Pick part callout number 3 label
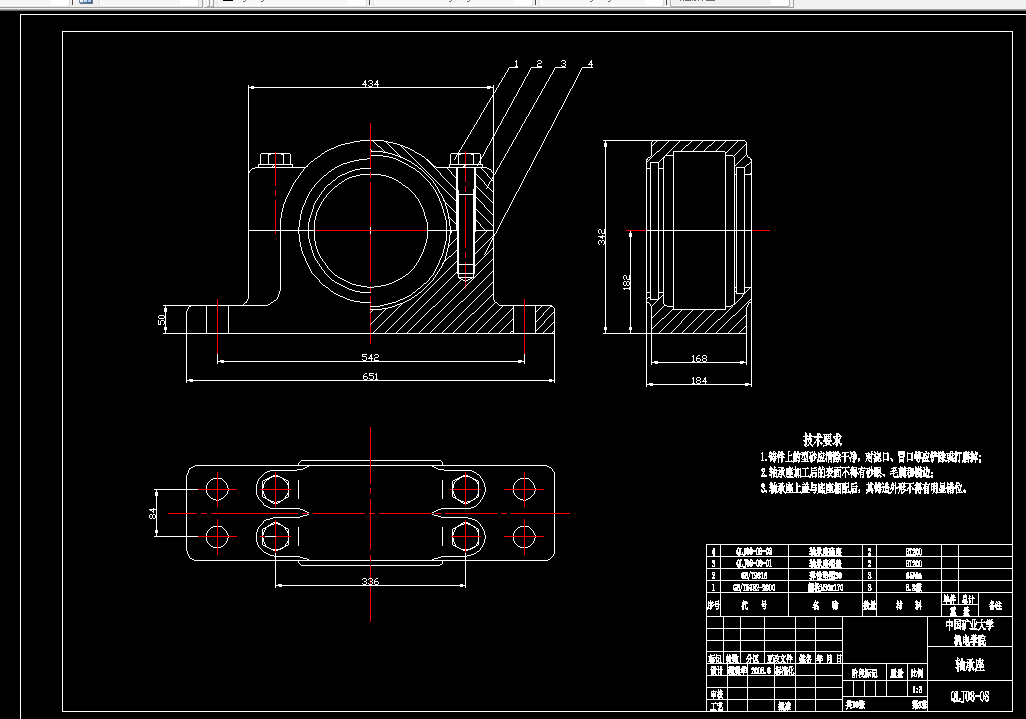 tap(563, 63)
